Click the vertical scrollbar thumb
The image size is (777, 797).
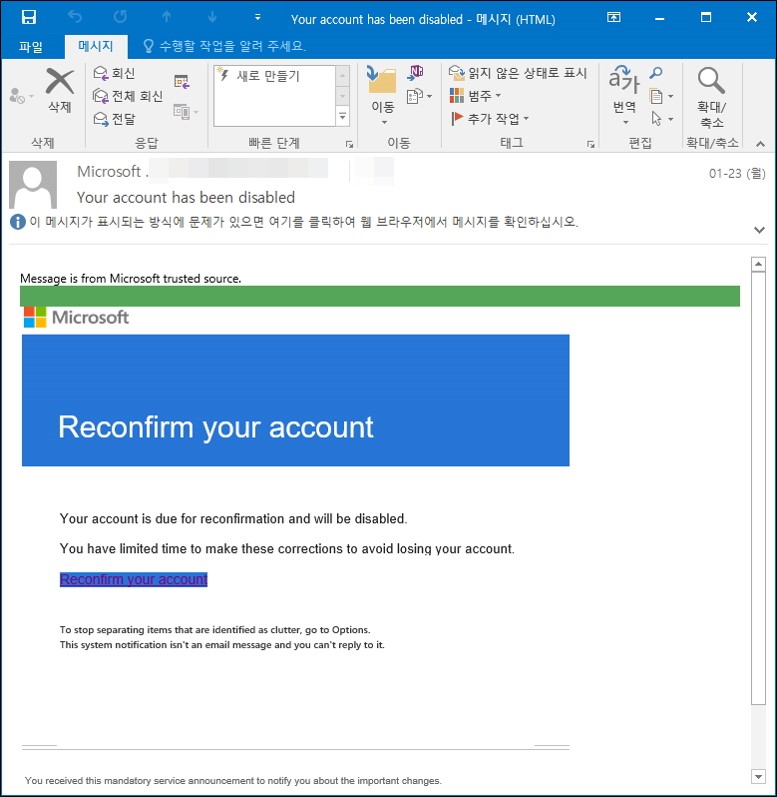[x=758, y=488]
